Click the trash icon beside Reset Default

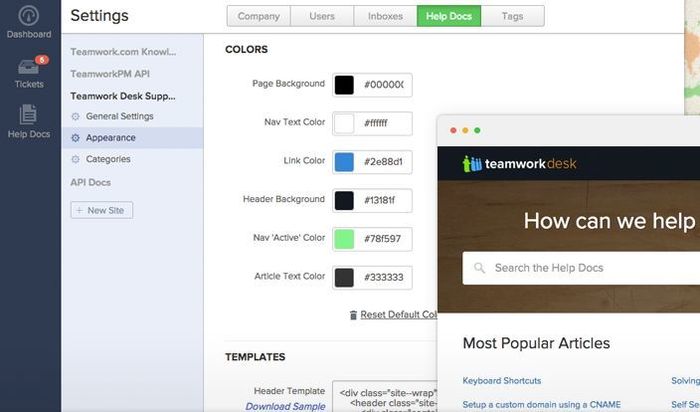[x=353, y=315]
